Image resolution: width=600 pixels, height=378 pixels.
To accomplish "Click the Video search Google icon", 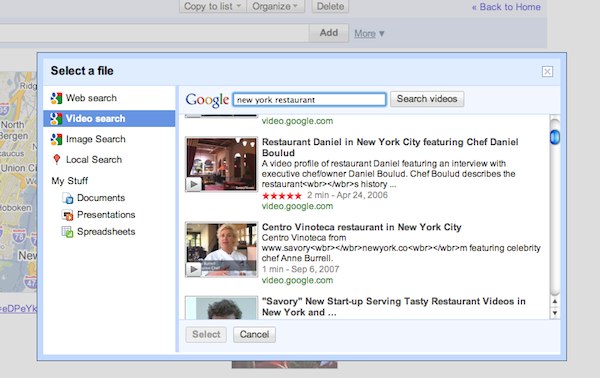I will point(56,119).
